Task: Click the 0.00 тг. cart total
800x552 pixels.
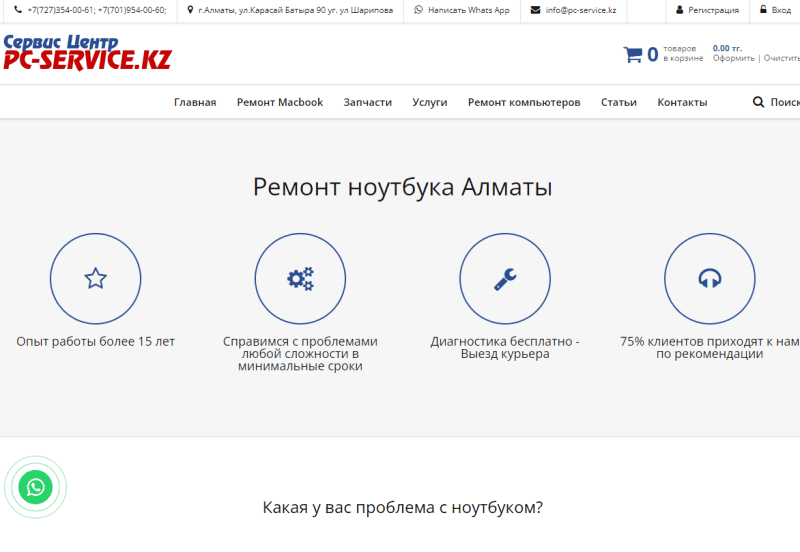Action: point(727,48)
